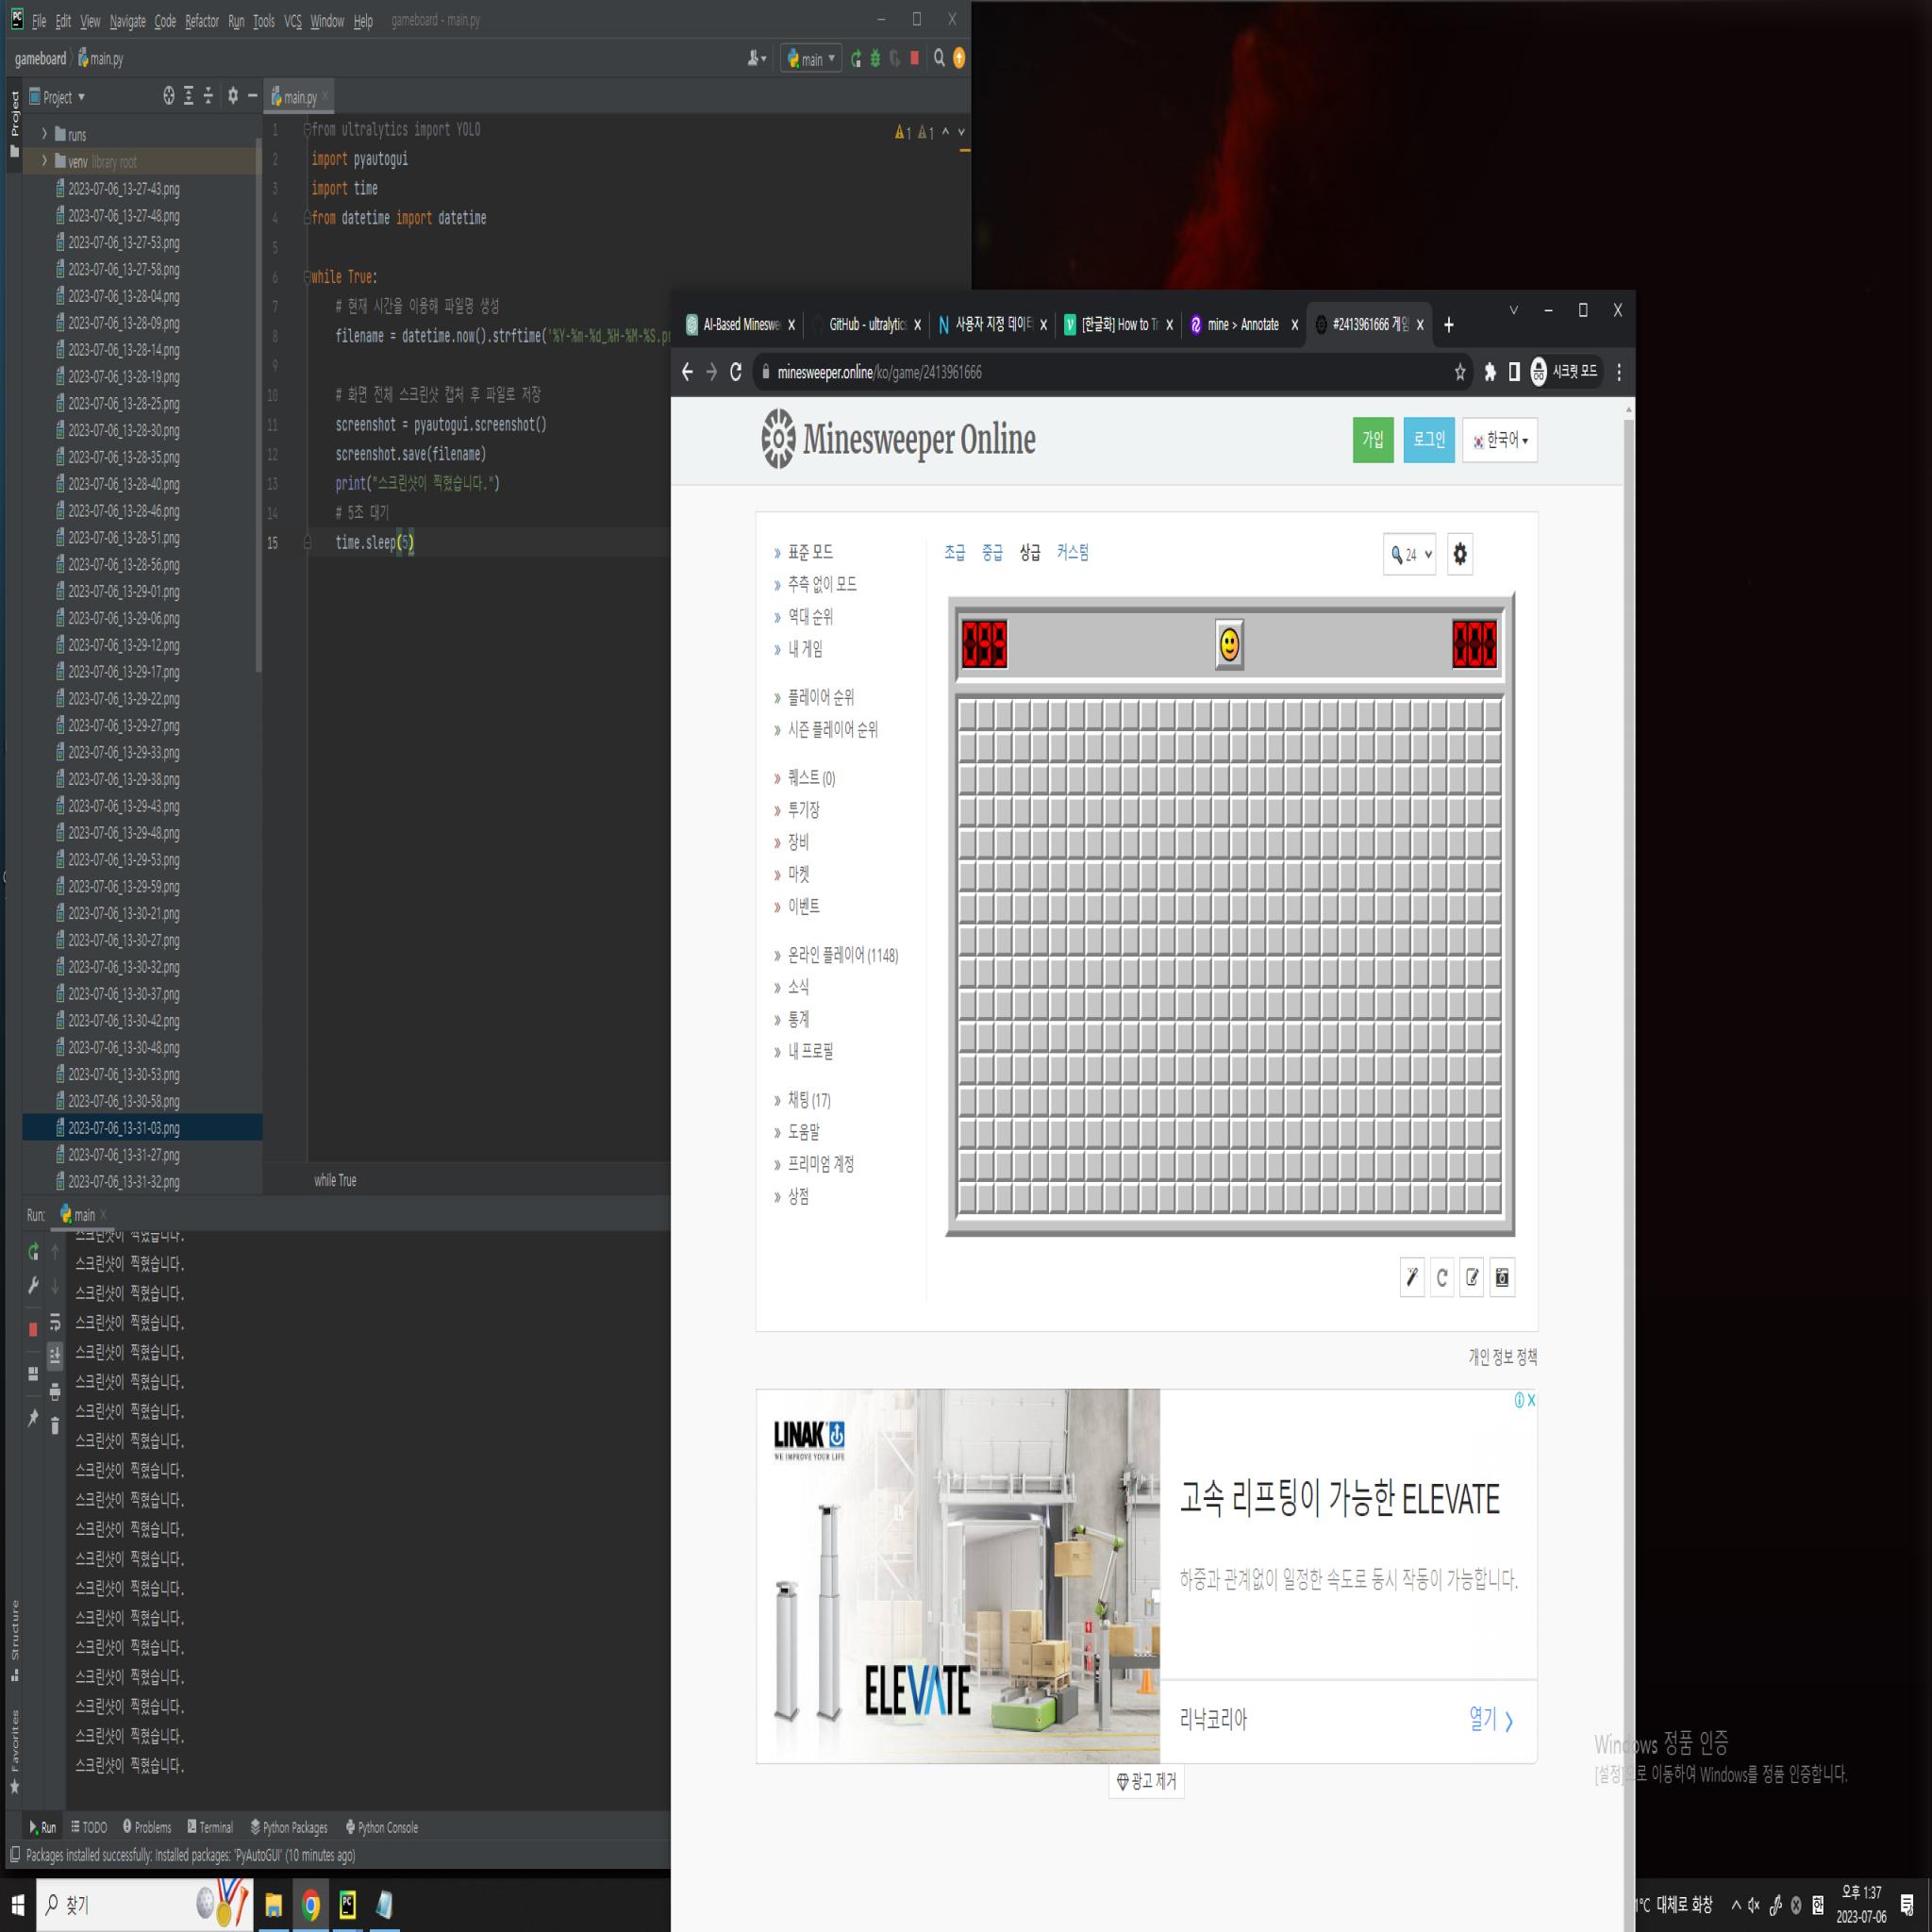Toggle soft-wrap in the Run console
Screen dimensions: 1932x1932
[55, 1323]
